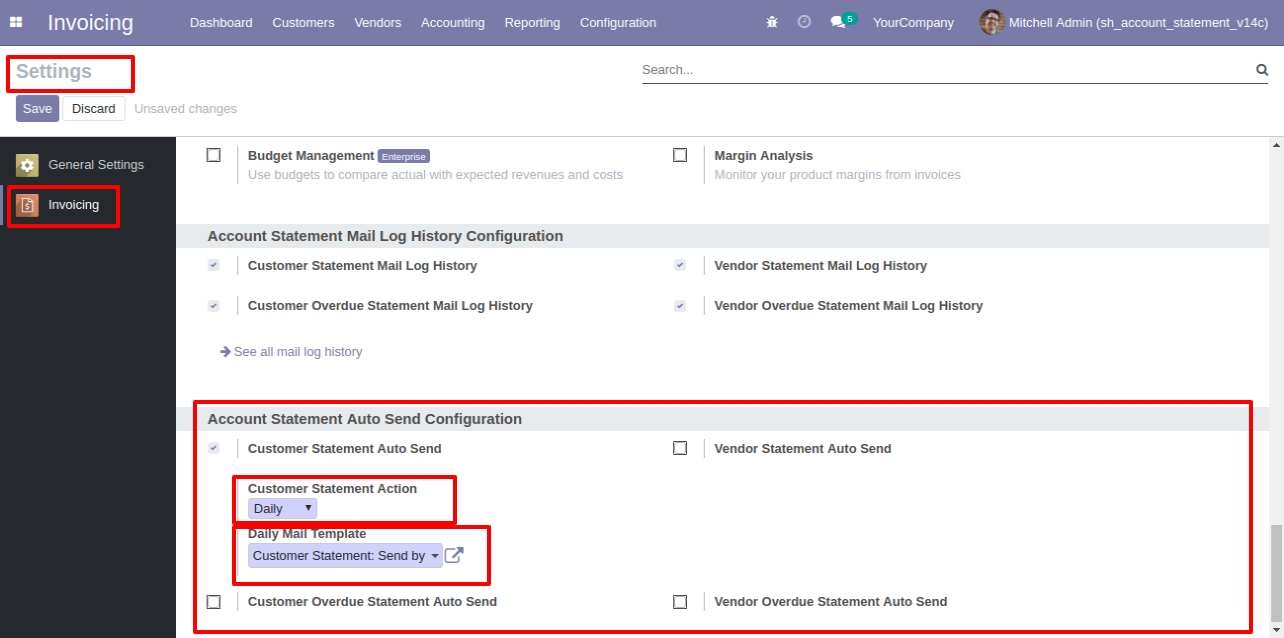
Task: Toggle Customer Overdue Statement Mail Log History checkbox
Action: (x=213, y=306)
